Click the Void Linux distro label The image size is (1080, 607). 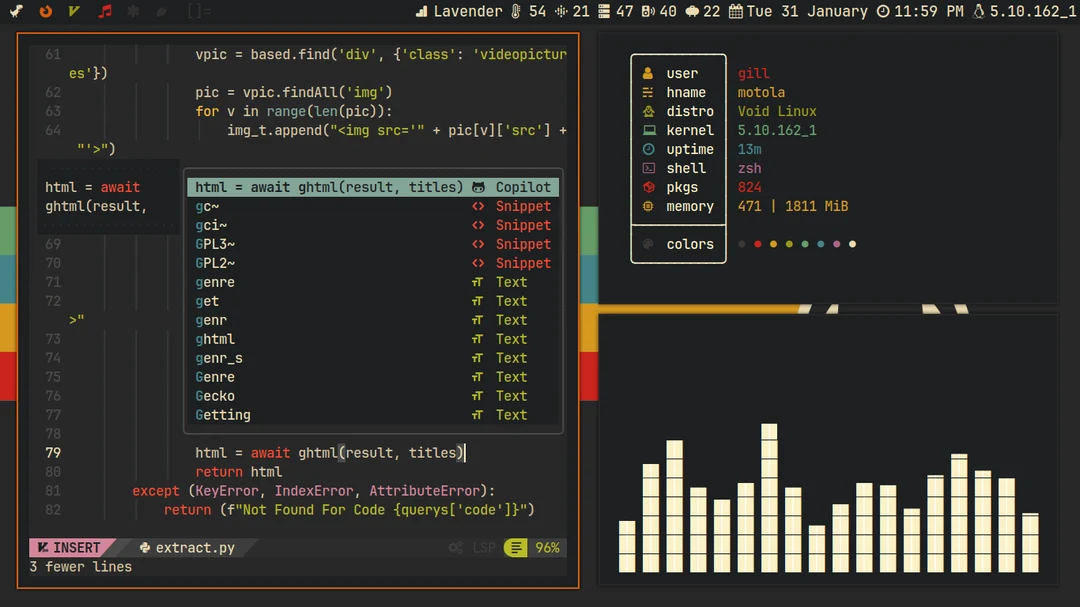tap(776, 111)
